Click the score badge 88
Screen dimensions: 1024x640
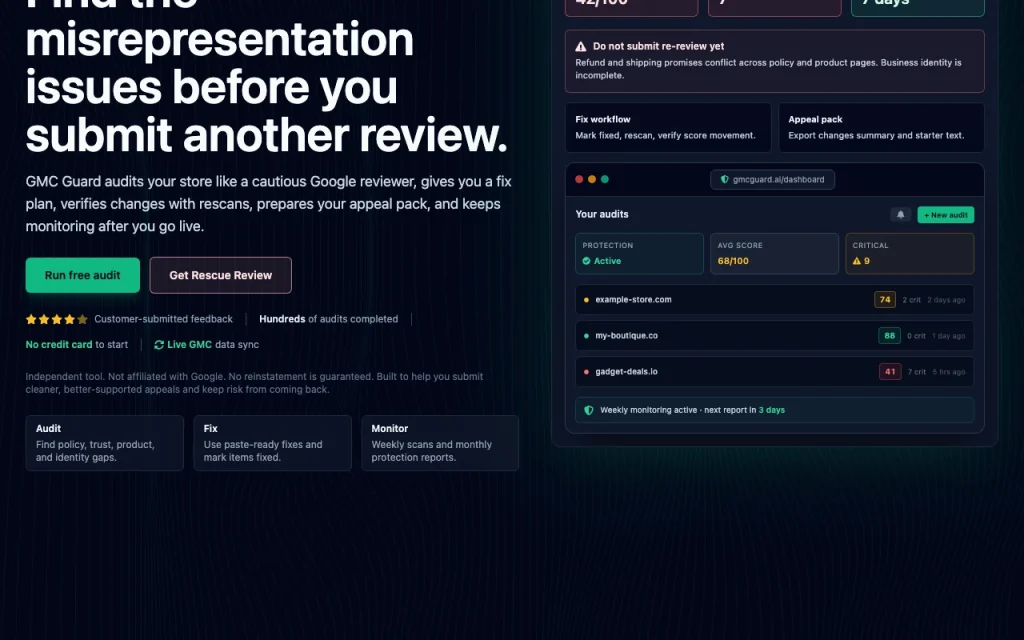[889, 336]
